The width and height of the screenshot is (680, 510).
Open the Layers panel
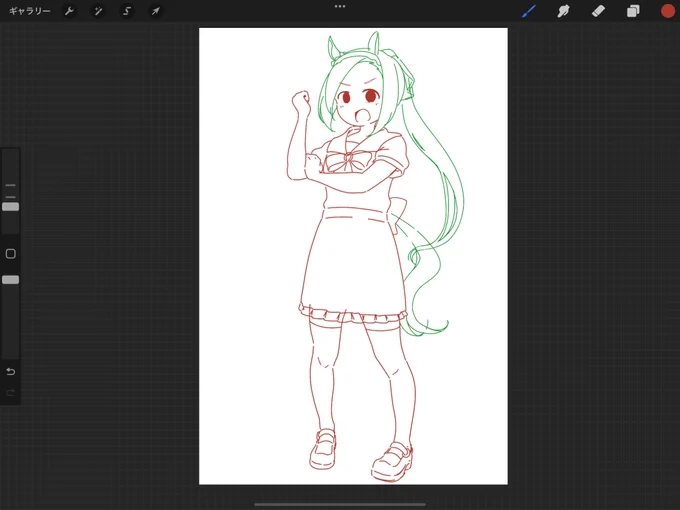click(x=633, y=11)
